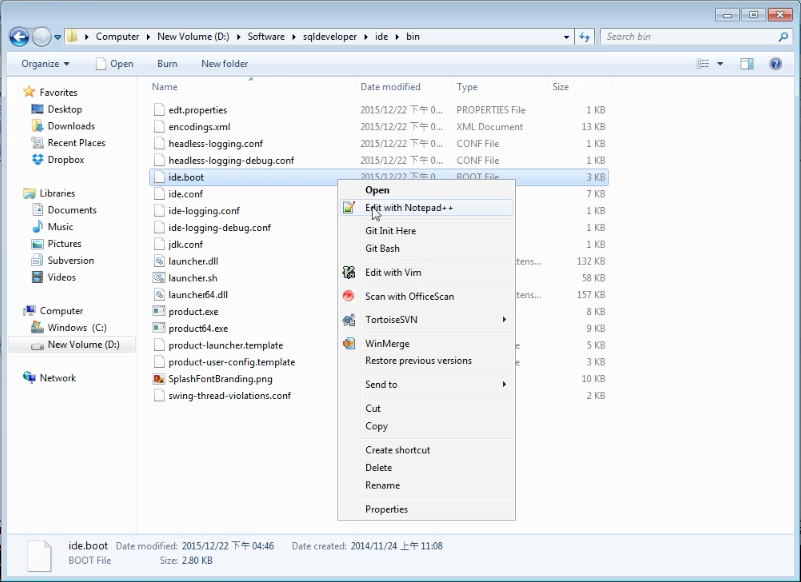801x582 pixels.
Task: Open Windows (C:) drive in navigation pane
Action: pos(69,328)
